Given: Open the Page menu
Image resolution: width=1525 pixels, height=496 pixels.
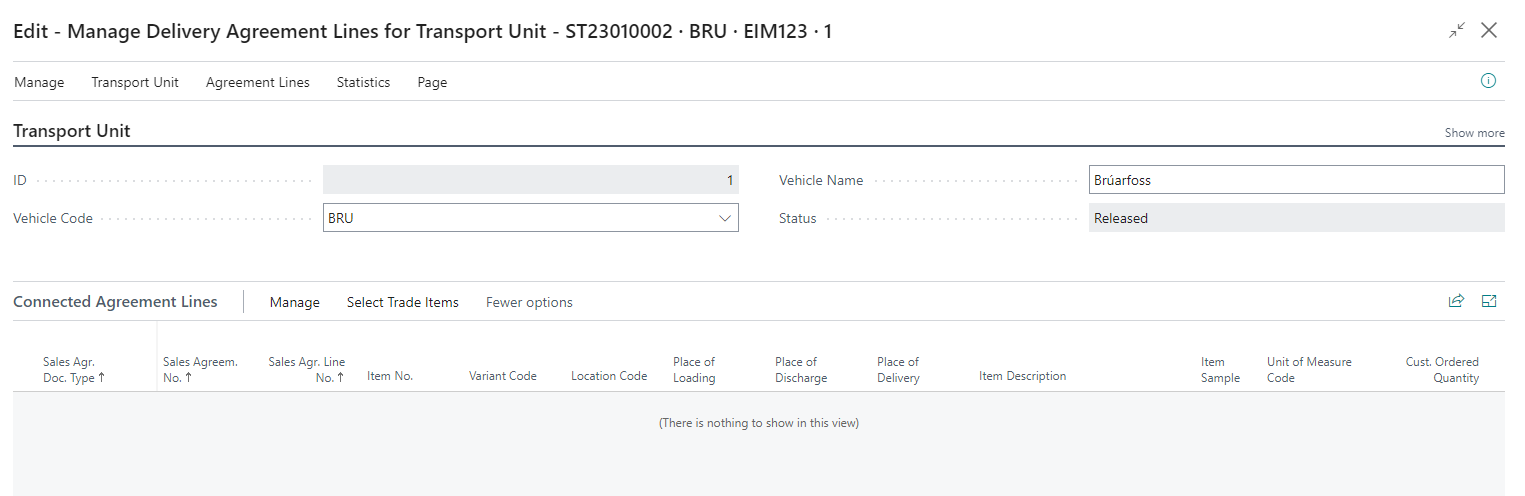Looking at the screenshot, I should pos(432,82).
